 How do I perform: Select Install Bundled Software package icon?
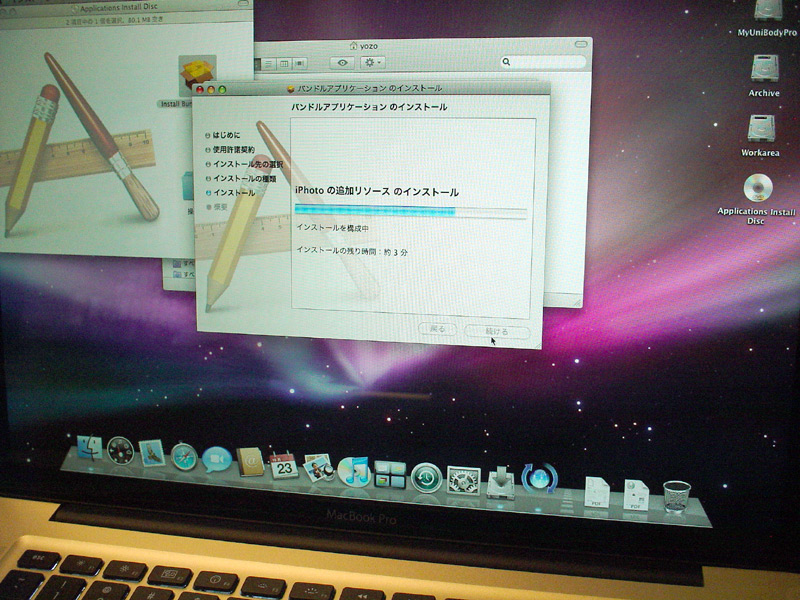[x=197, y=74]
